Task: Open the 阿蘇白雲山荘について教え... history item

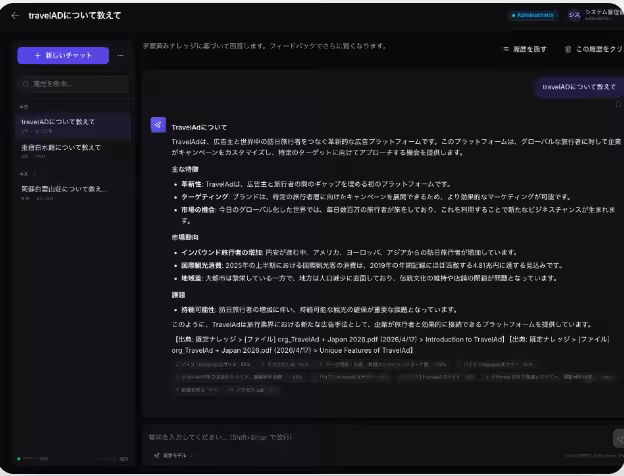Action: click(x=73, y=193)
